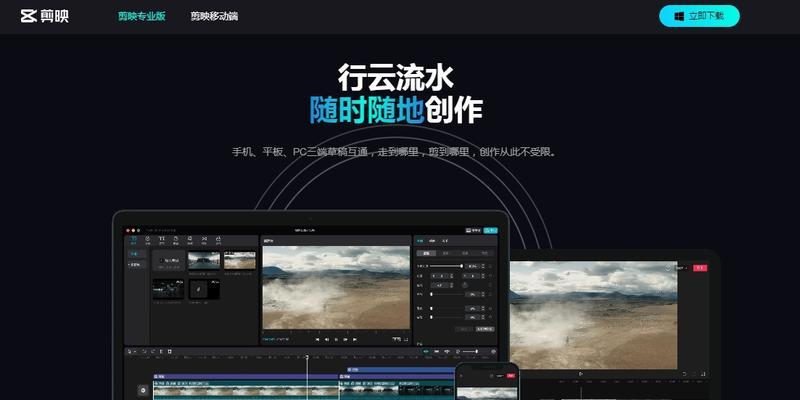Click the fullscreen icon at the tablet preview's bottom right
Image resolution: width=800 pixels, height=400 pixels.
pos(703,374)
